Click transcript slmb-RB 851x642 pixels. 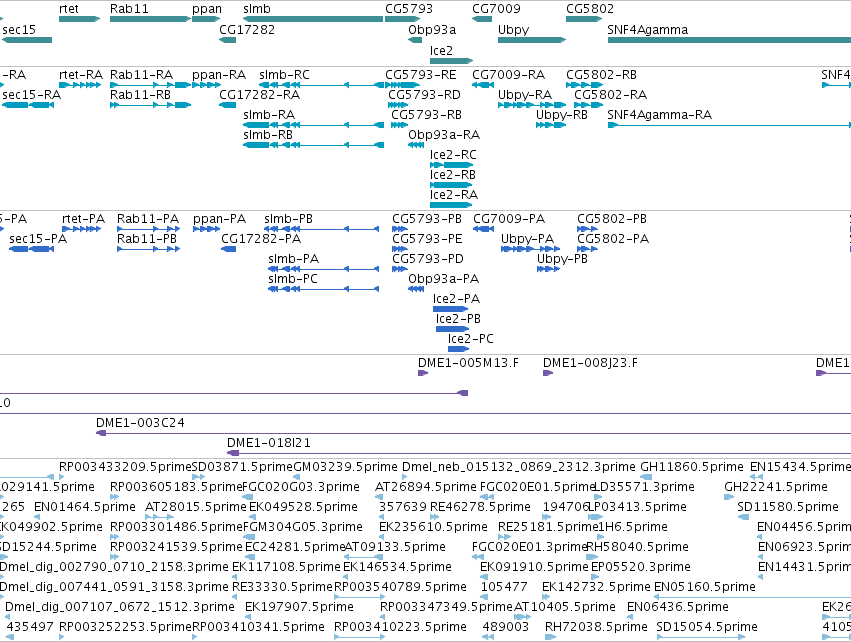tap(314, 145)
